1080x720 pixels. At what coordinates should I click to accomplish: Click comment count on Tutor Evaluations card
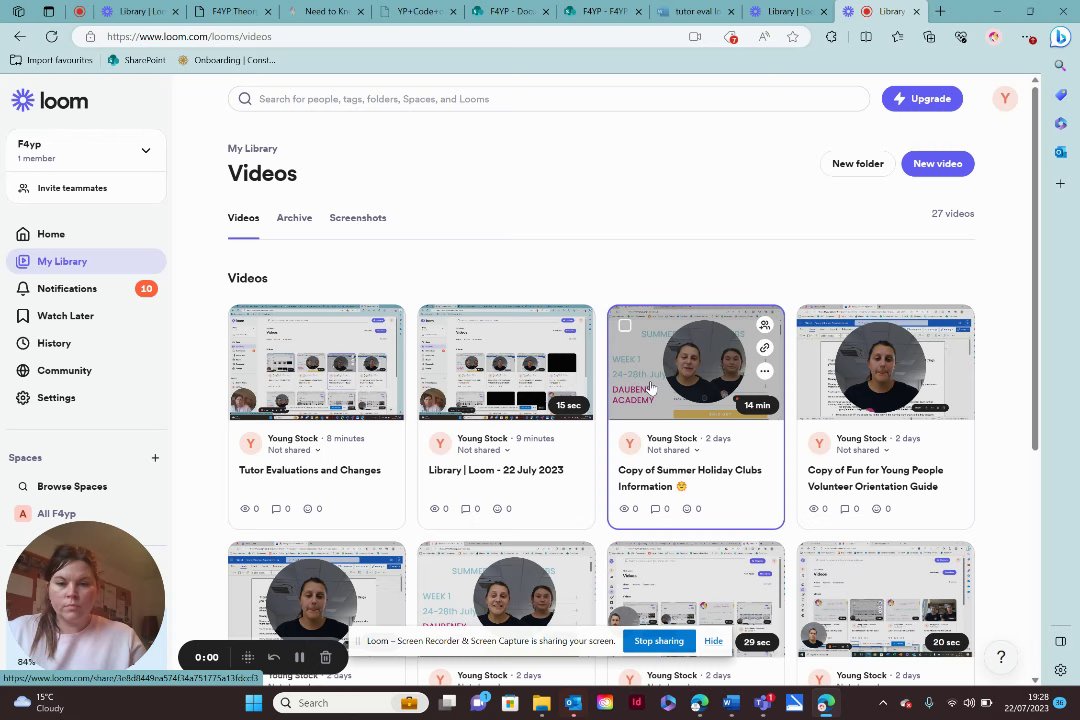click(x=280, y=509)
